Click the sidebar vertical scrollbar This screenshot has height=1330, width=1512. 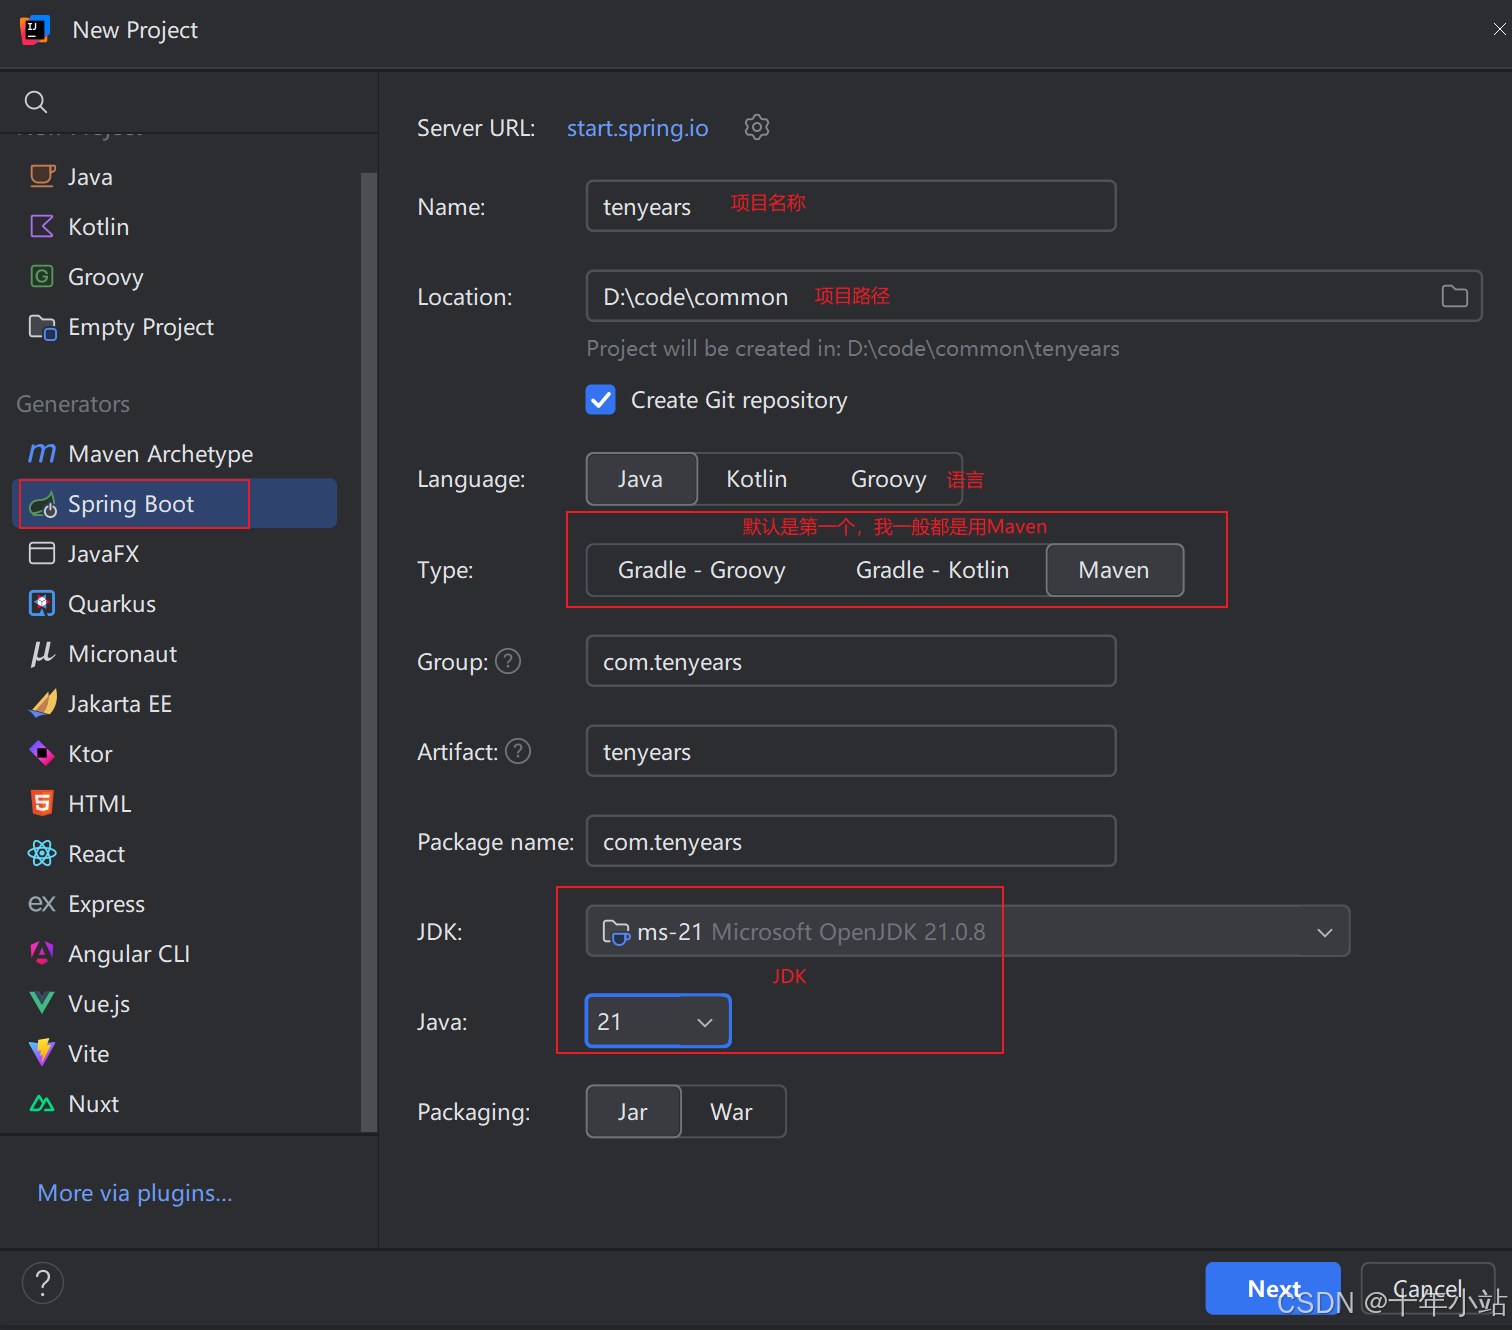tap(368, 650)
